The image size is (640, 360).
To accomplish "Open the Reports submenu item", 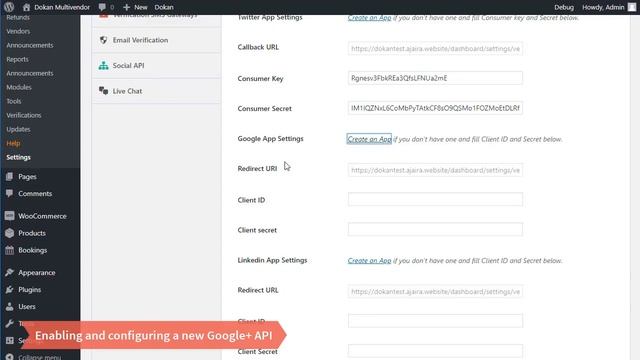I will (17, 59).
